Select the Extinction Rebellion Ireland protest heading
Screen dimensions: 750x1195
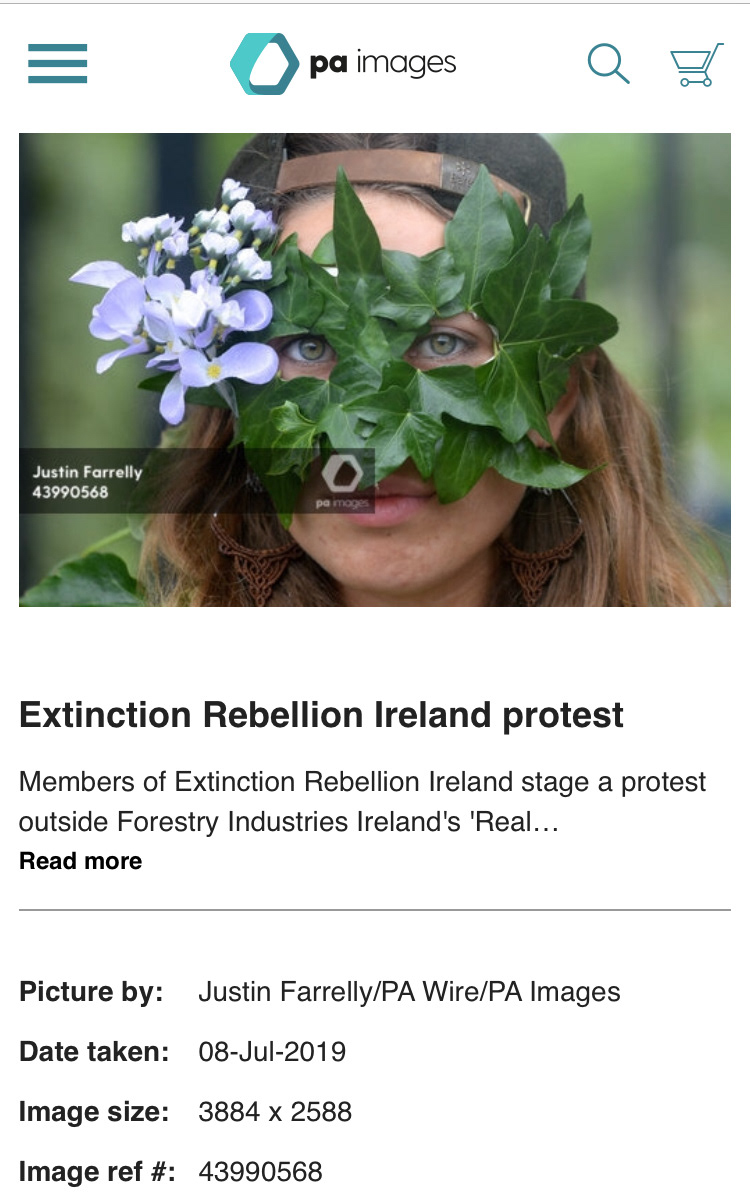[321, 715]
